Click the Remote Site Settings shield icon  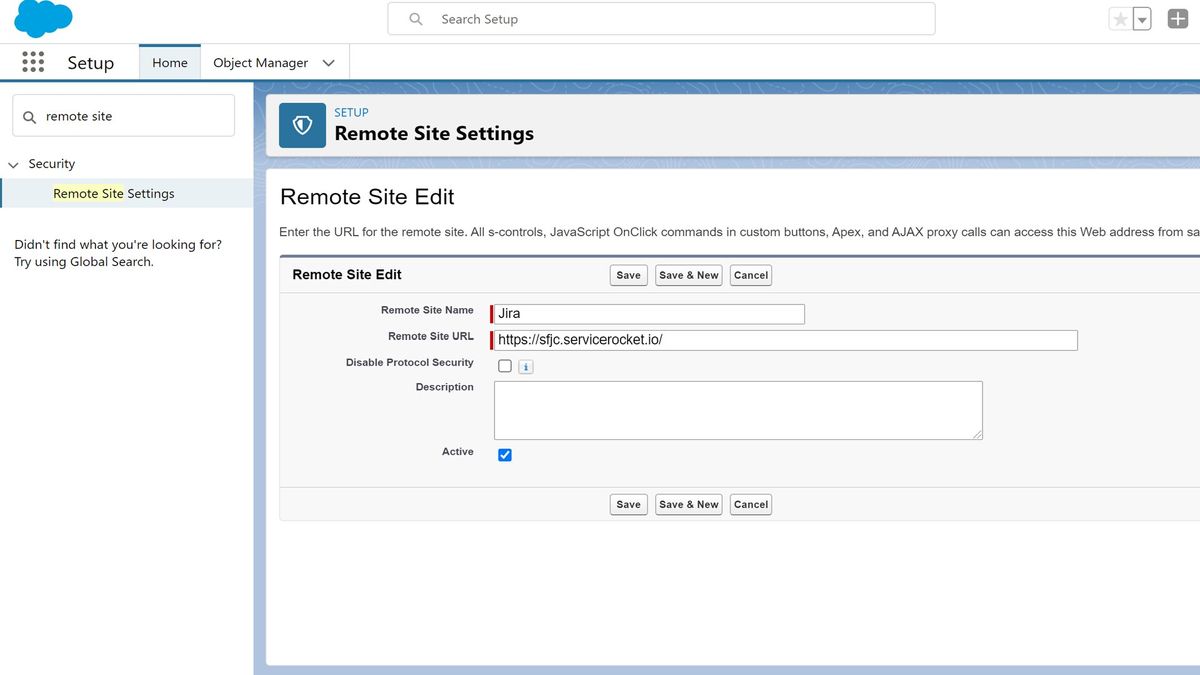point(302,125)
